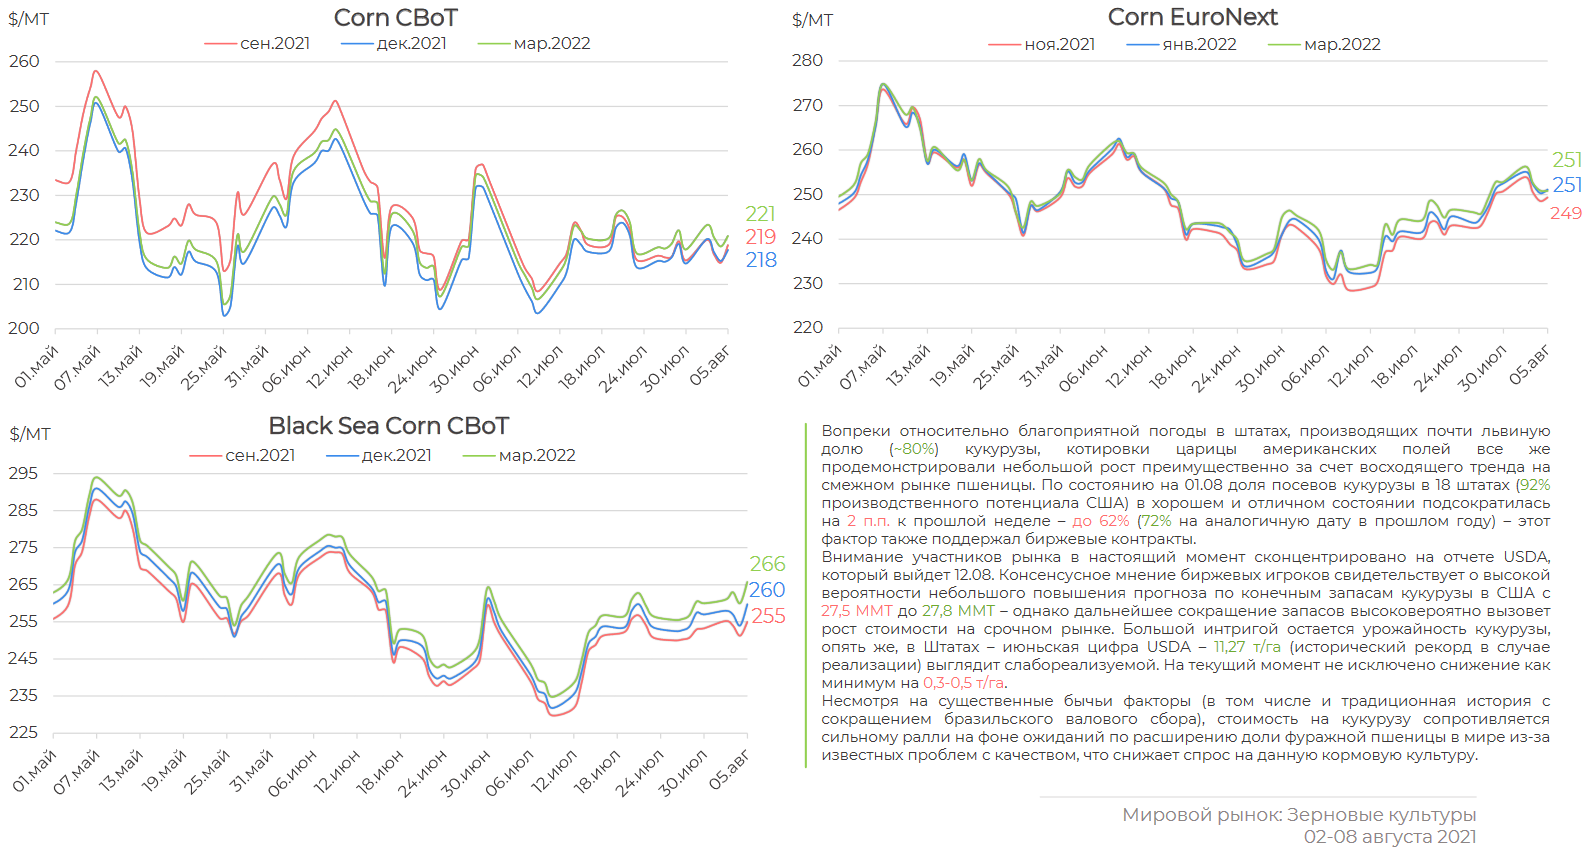Screen dimensions: 1591x847
Task: Click green 266 end-value label in Black Sea chart
Action: coord(767,564)
